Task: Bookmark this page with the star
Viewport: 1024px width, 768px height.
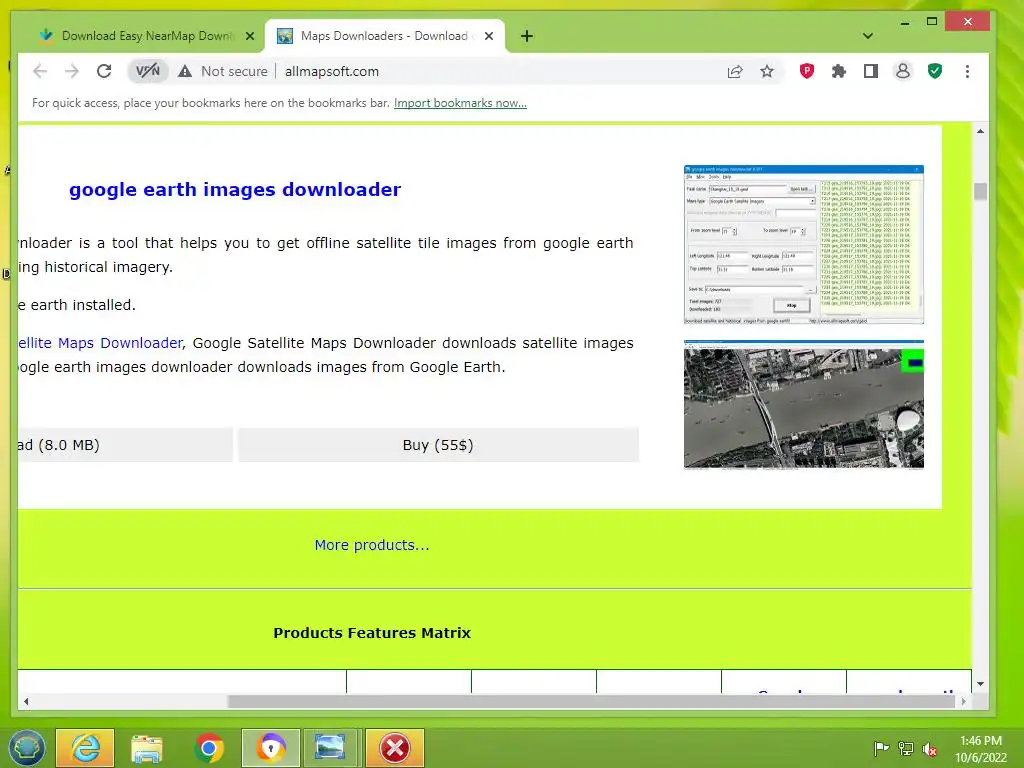Action: point(767,71)
